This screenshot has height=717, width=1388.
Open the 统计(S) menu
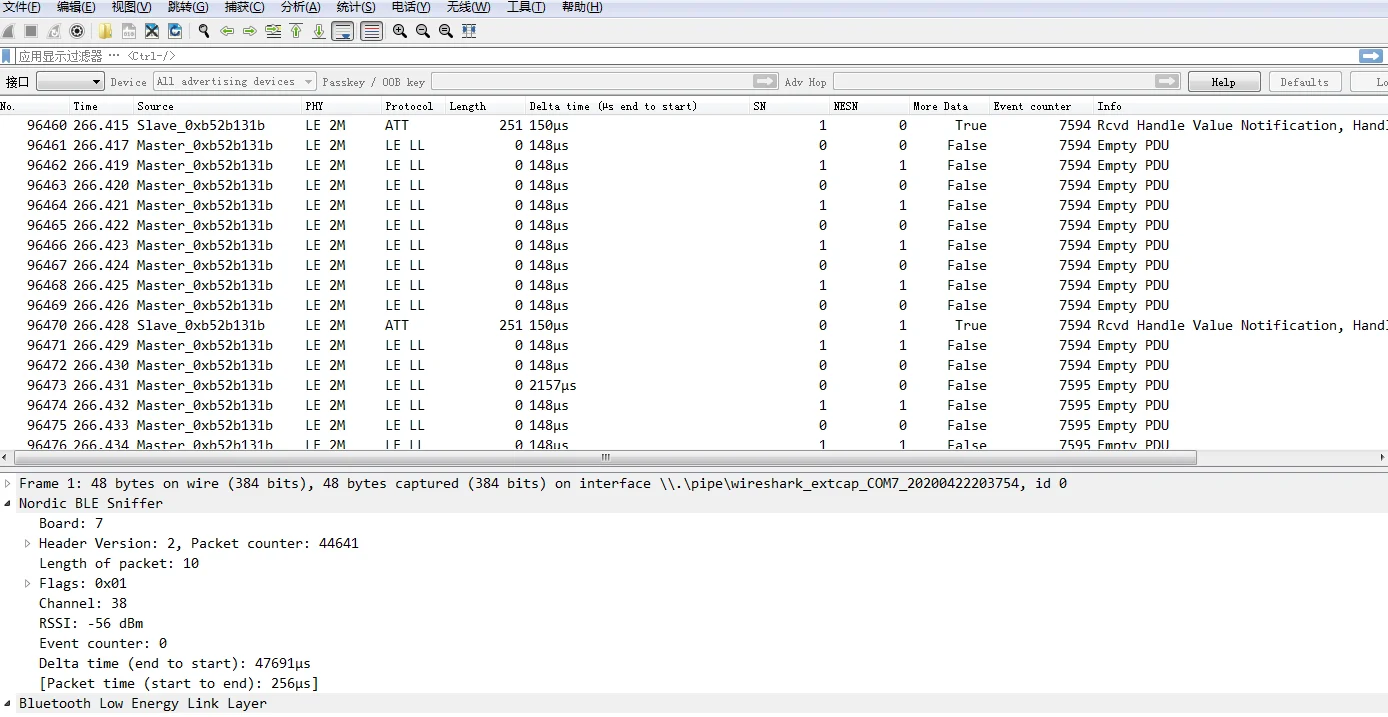click(x=356, y=7)
